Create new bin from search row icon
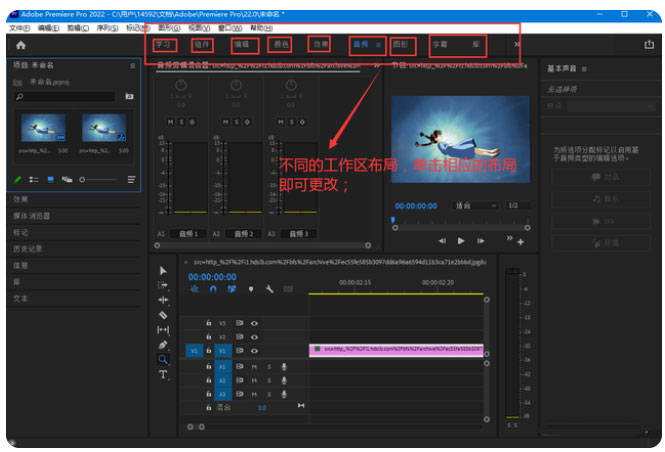The image size is (665, 452). click(x=129, y=96)
